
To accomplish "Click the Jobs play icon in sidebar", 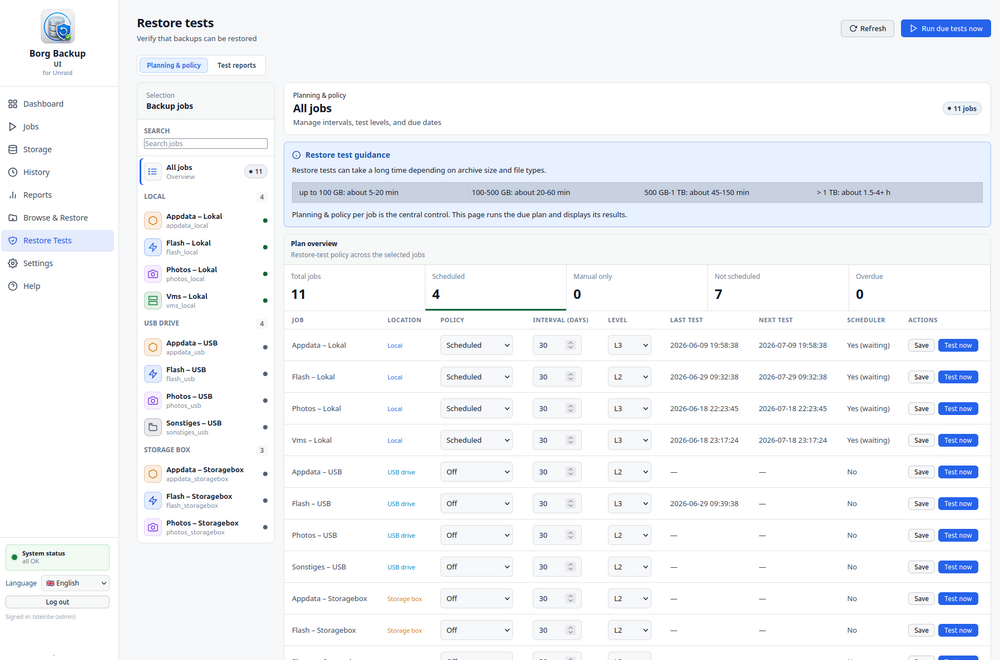I will click(x=13, y=127).
